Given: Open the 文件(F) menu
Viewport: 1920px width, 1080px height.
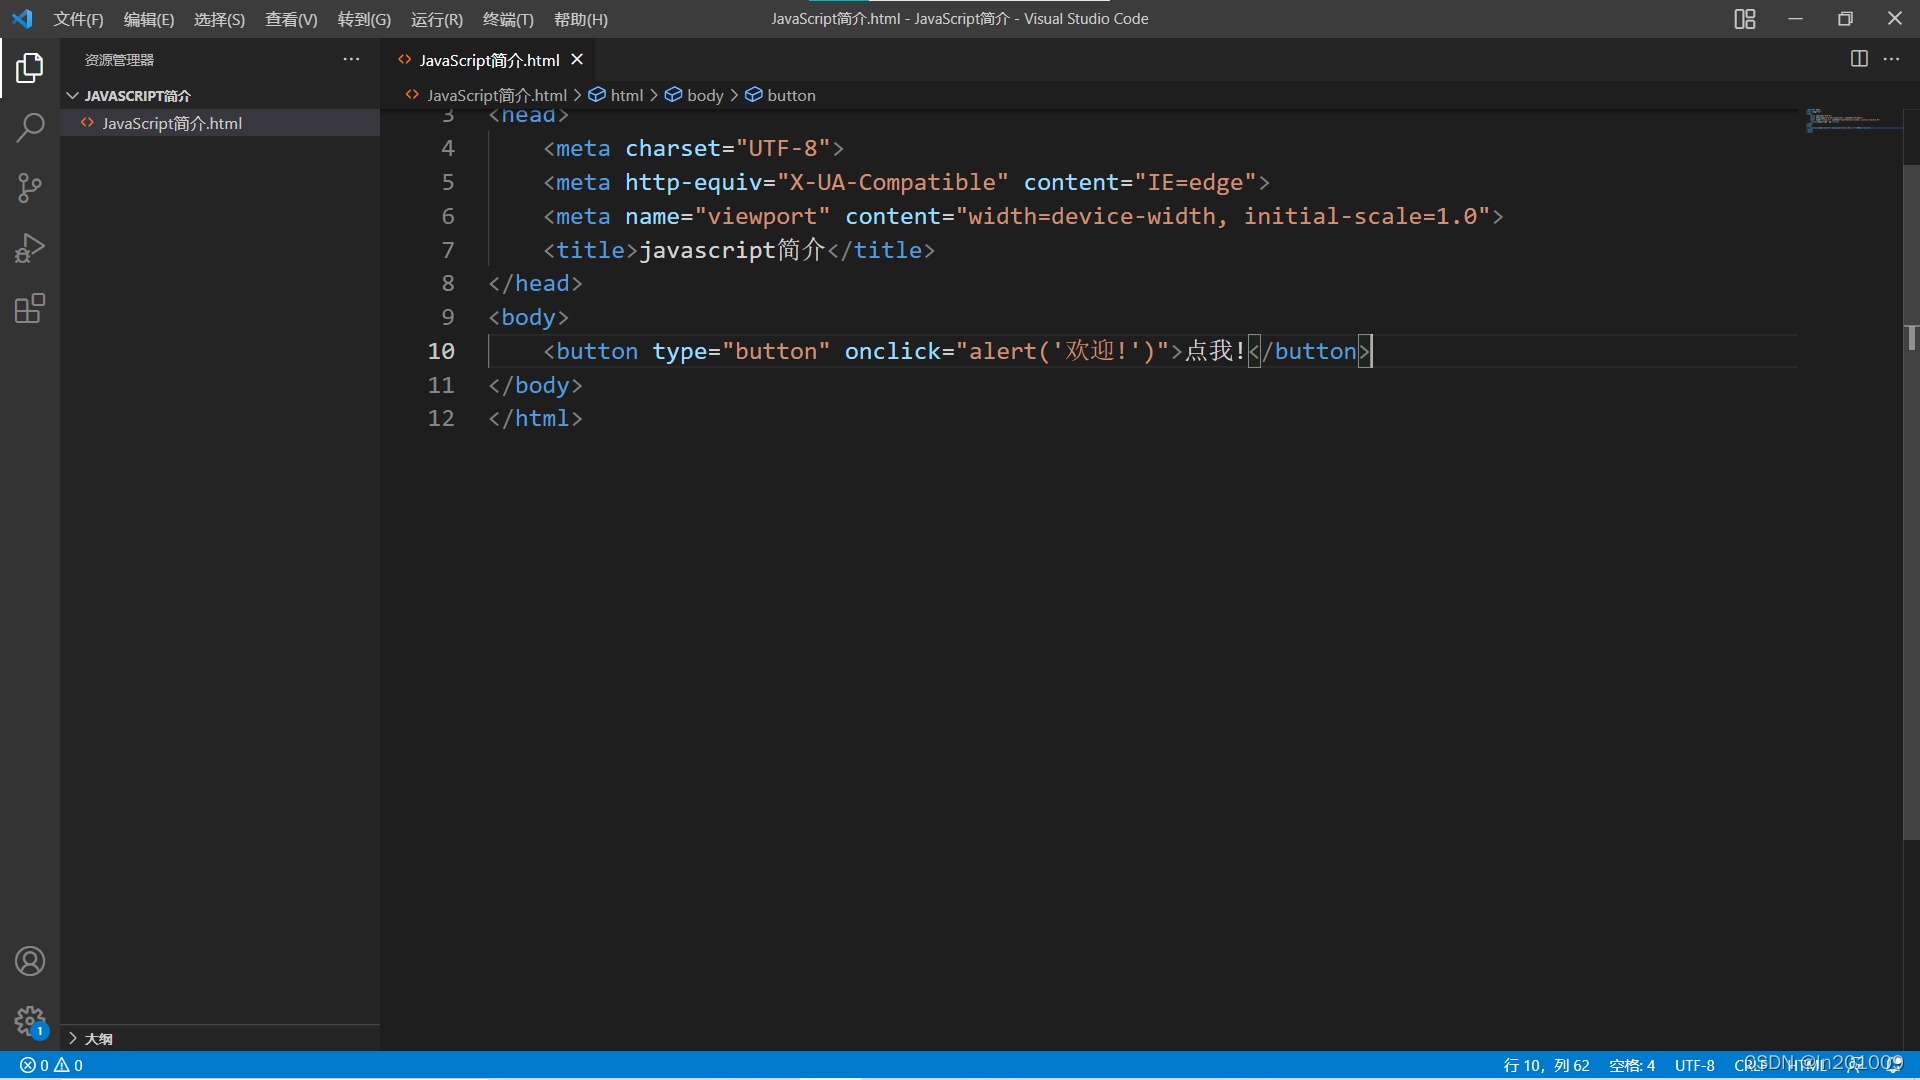Looking at the screenshot, I should pos(78,19).
